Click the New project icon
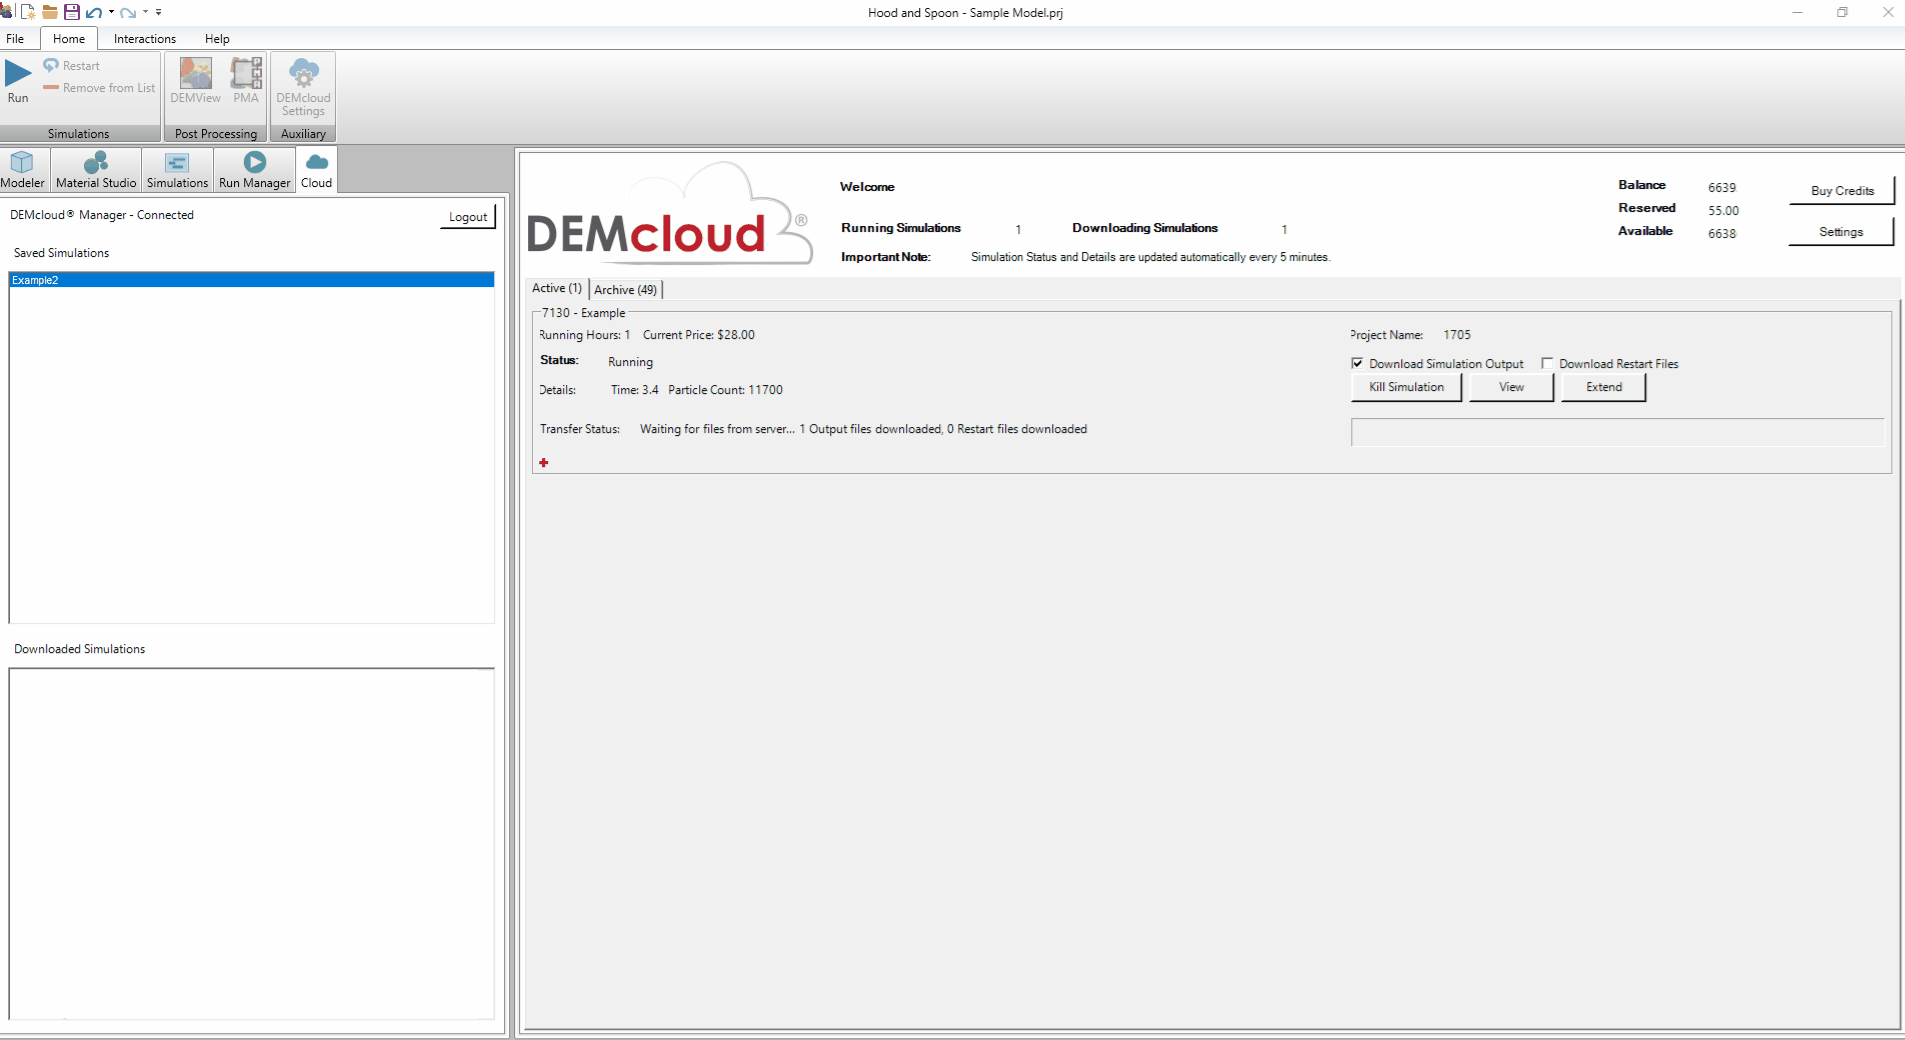The height and width of the screenshot is (1040, 1905). (x=28, y=12)
